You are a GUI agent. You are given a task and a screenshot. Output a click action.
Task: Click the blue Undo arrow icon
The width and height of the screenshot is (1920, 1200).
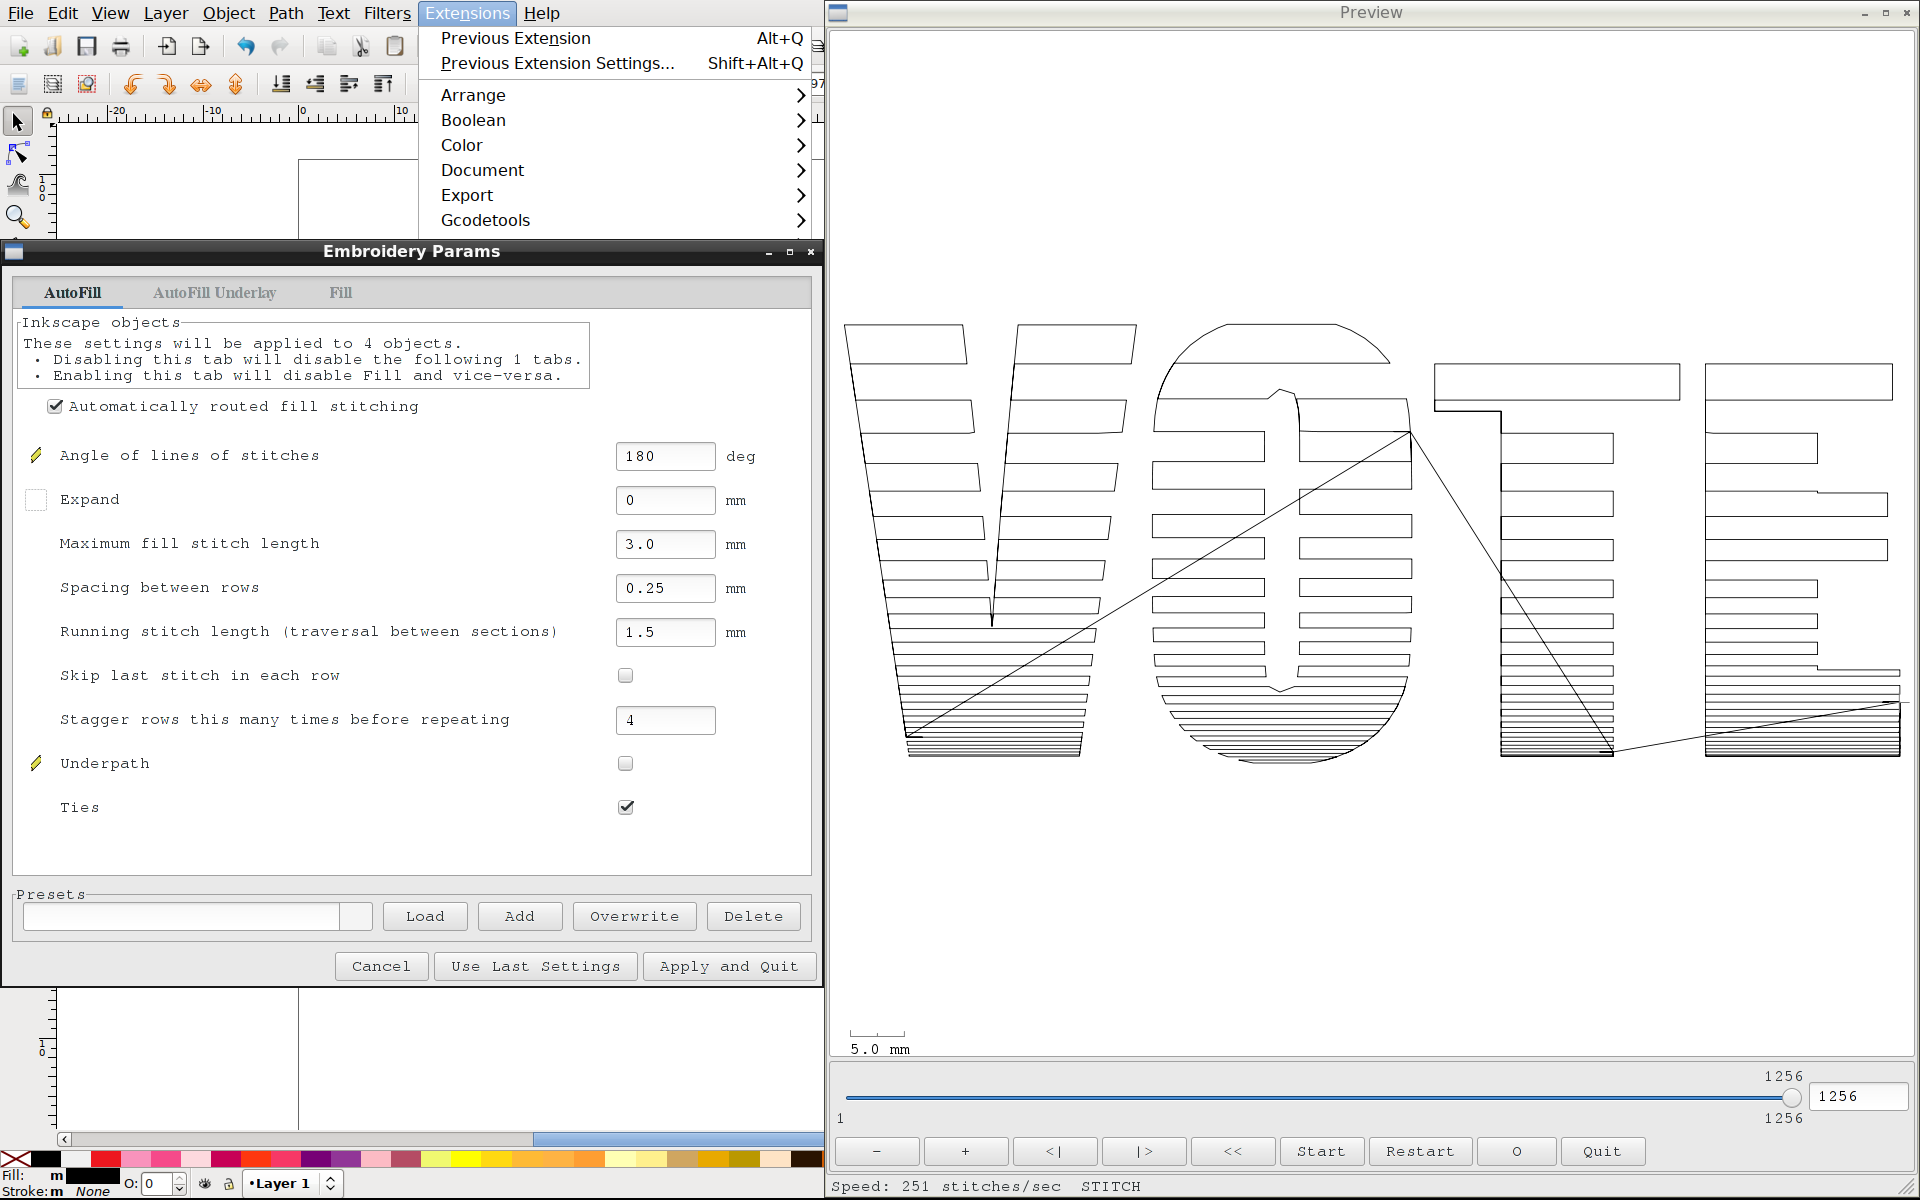[246, 47]
